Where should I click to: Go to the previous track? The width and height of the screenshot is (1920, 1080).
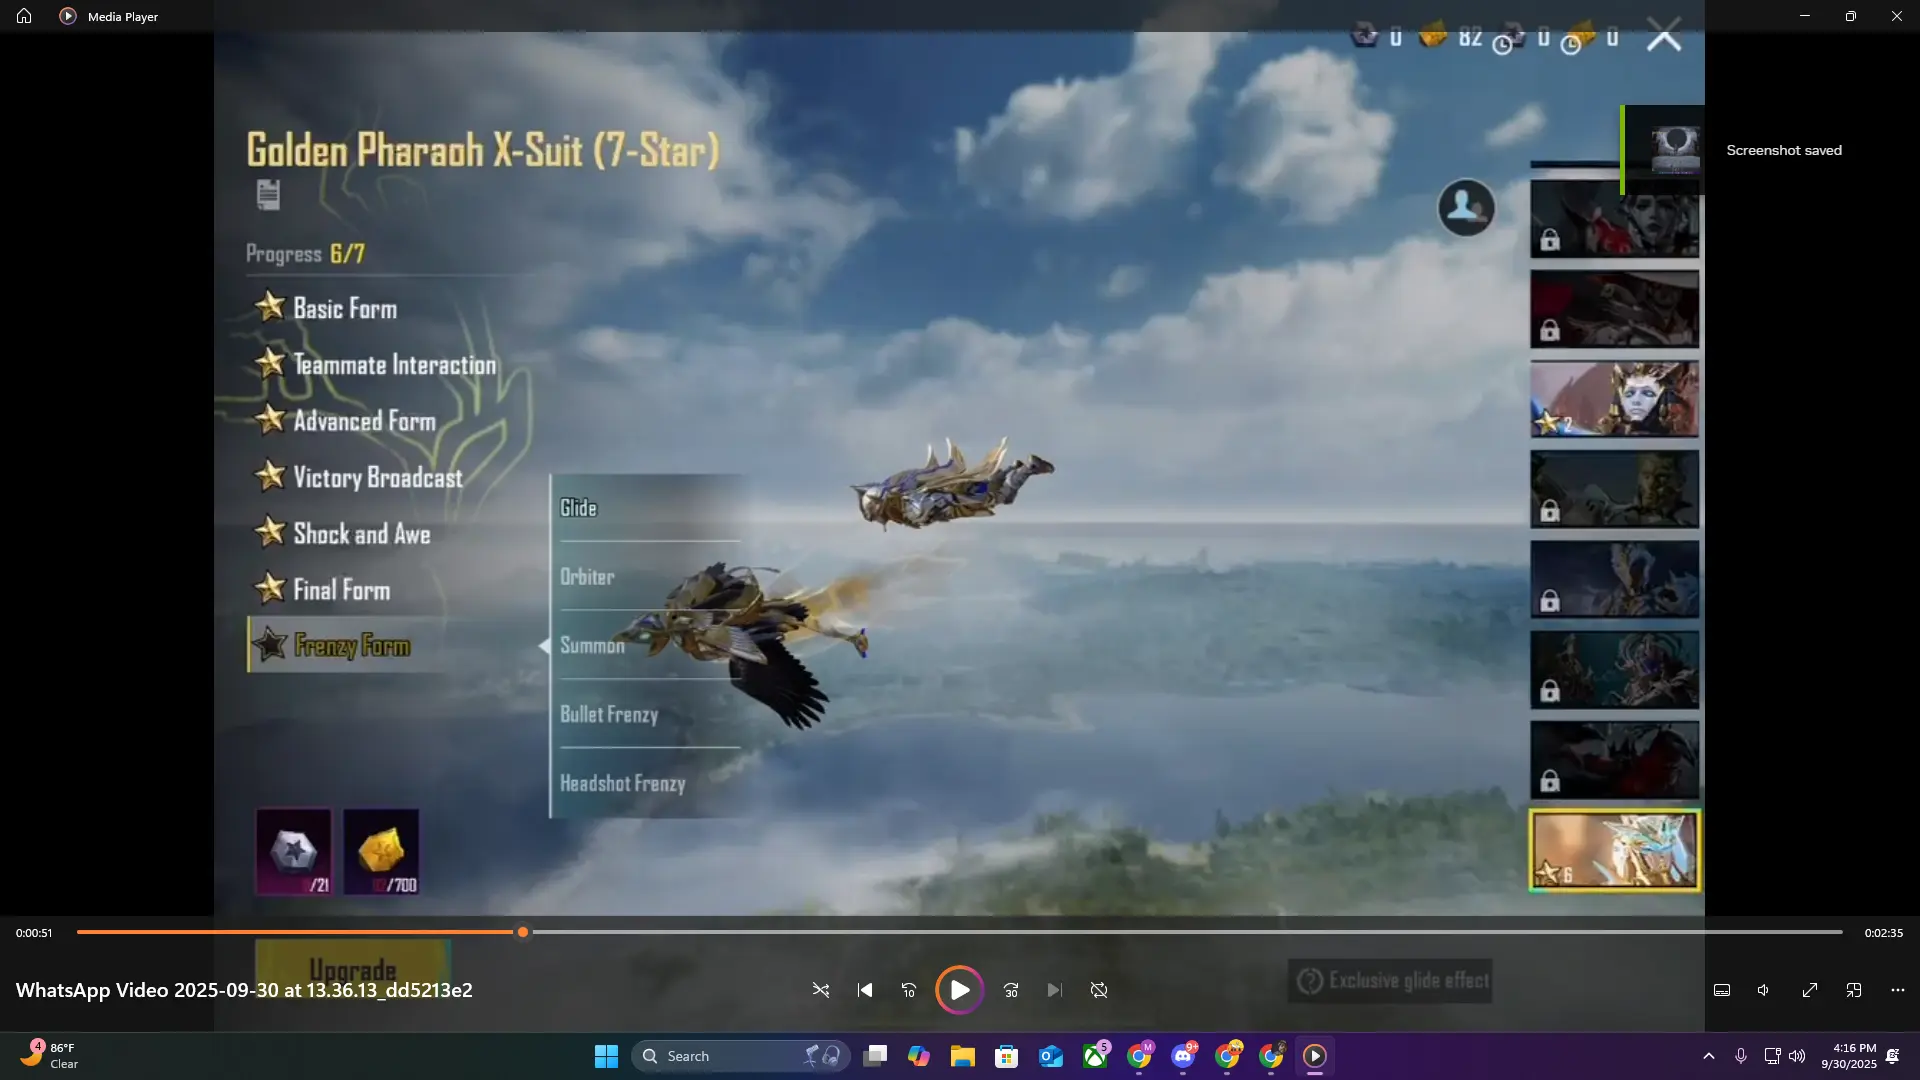click(865, 990)
